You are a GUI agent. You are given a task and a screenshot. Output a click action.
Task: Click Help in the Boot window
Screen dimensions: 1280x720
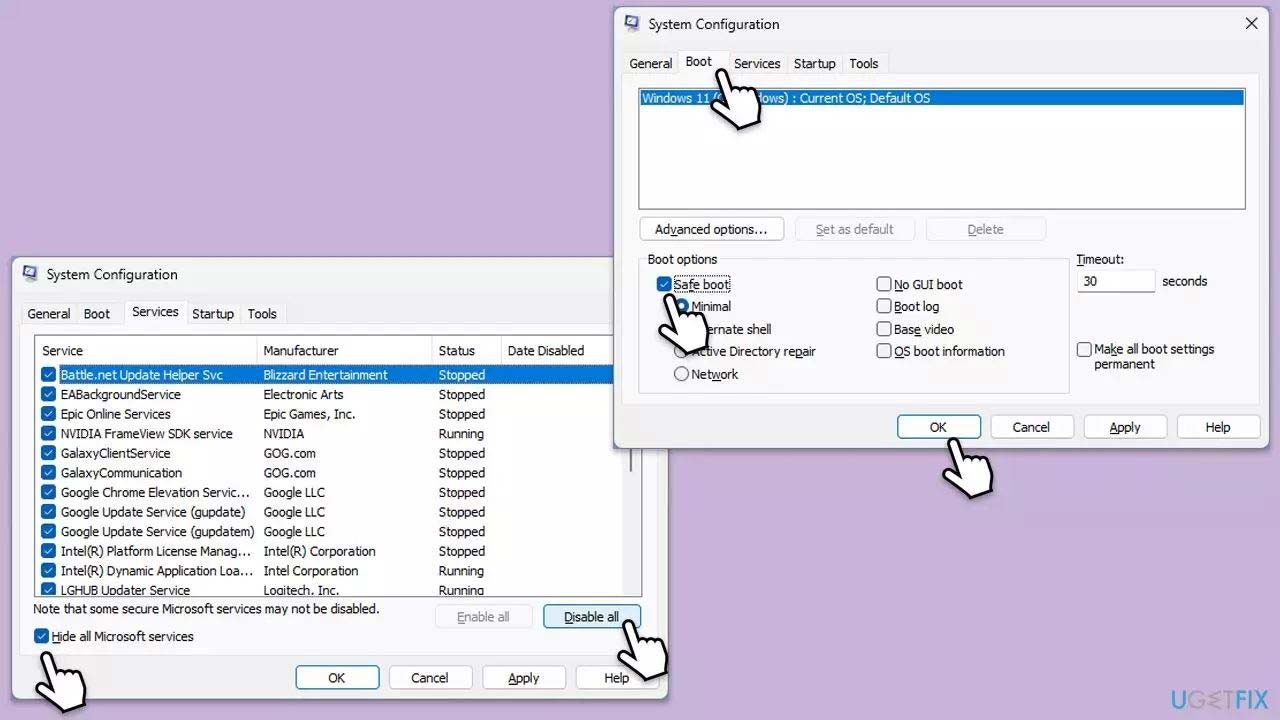pyautogui.click(x=1218, y=427)
